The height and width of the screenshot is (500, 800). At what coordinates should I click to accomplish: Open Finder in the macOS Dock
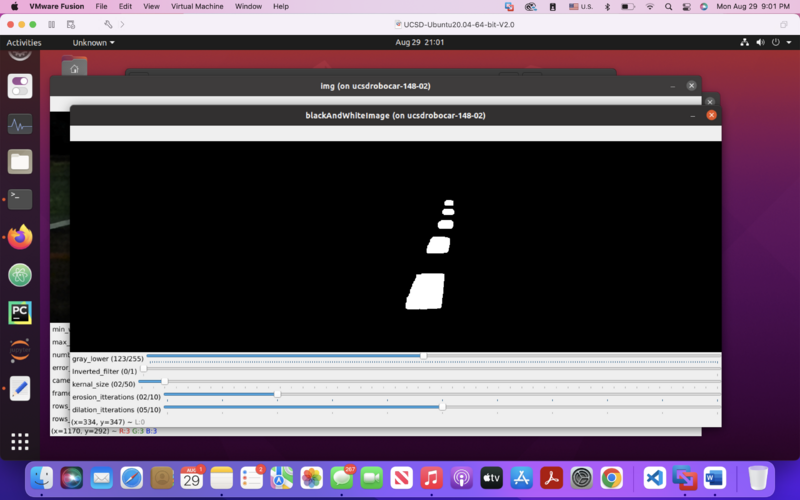pos(41,479)
